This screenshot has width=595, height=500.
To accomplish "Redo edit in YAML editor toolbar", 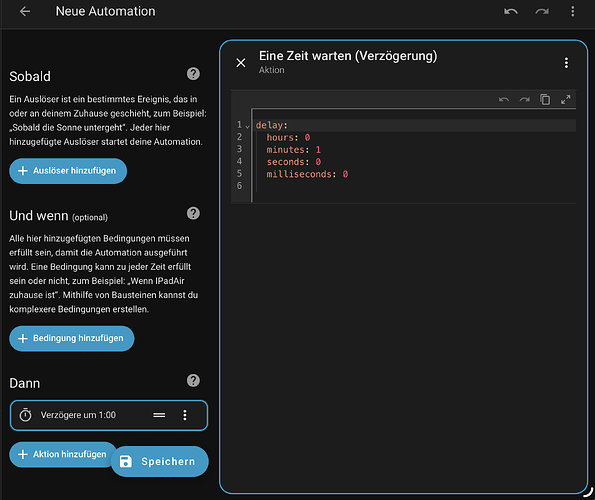I will coord(524,99).
